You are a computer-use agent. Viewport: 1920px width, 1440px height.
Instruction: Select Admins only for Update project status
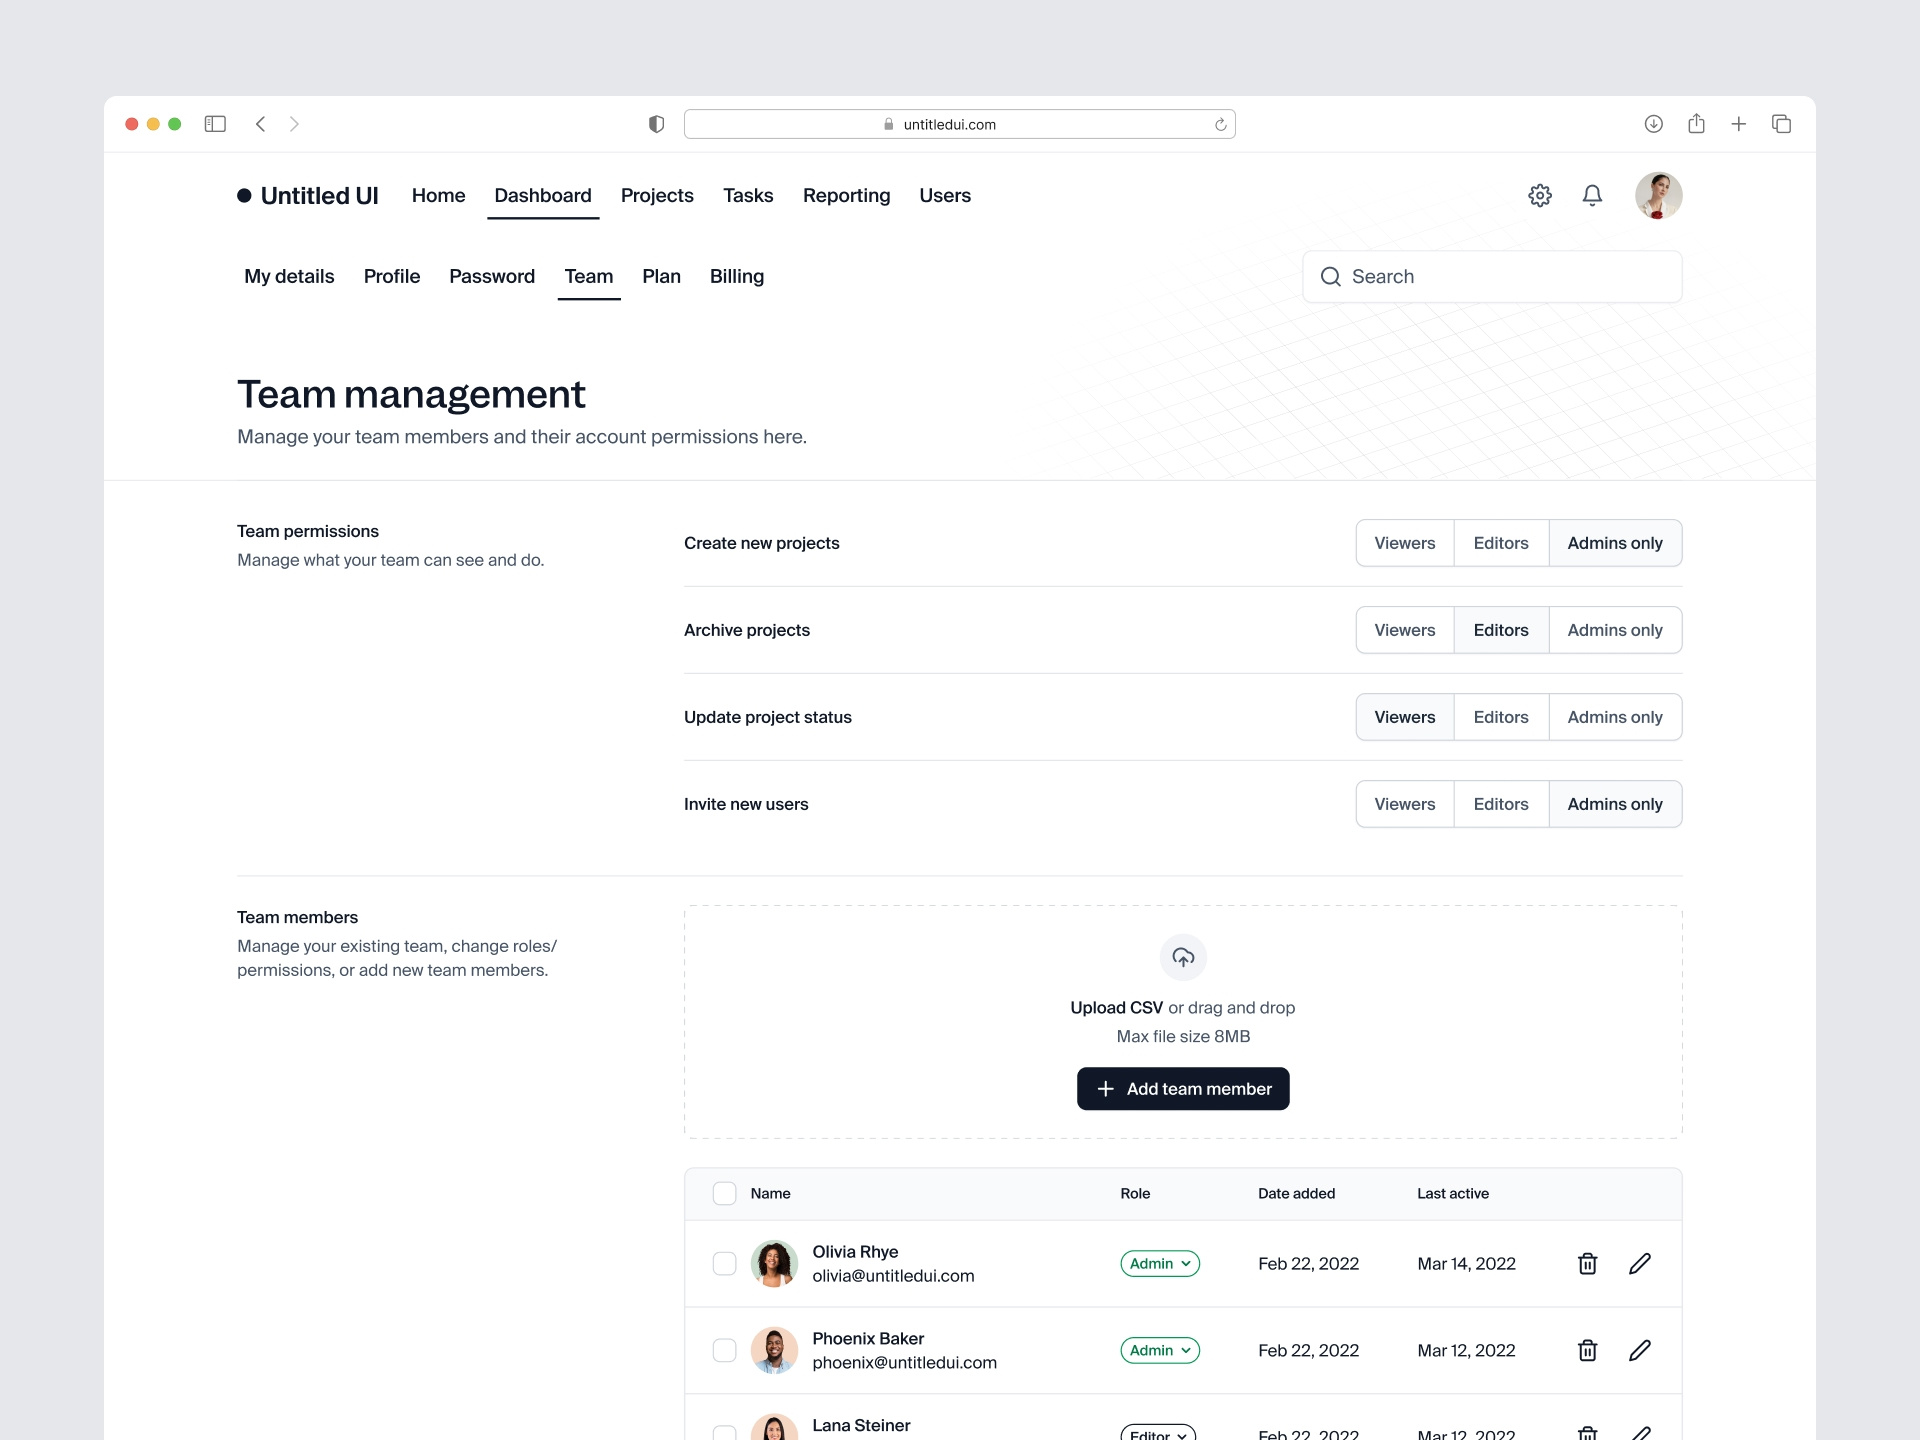(1614, 716)
